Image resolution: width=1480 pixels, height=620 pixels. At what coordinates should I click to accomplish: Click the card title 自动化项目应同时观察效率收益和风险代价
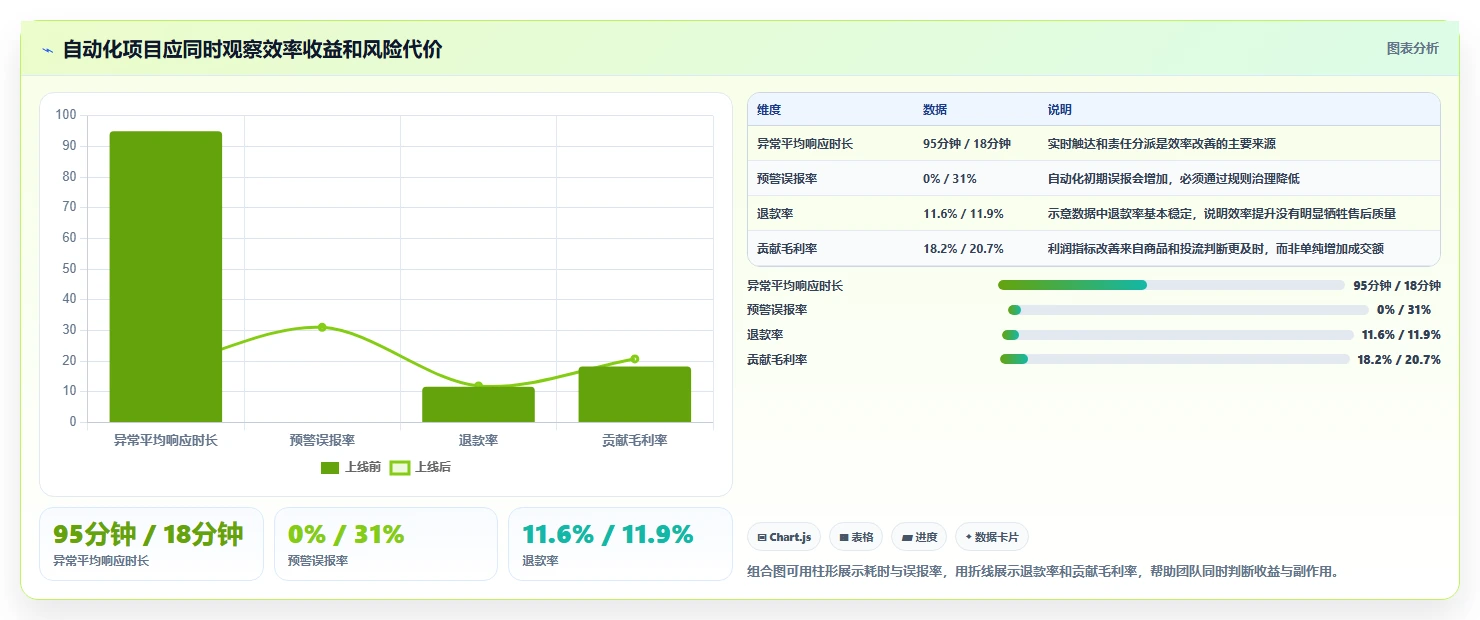(x=252, y=49)
